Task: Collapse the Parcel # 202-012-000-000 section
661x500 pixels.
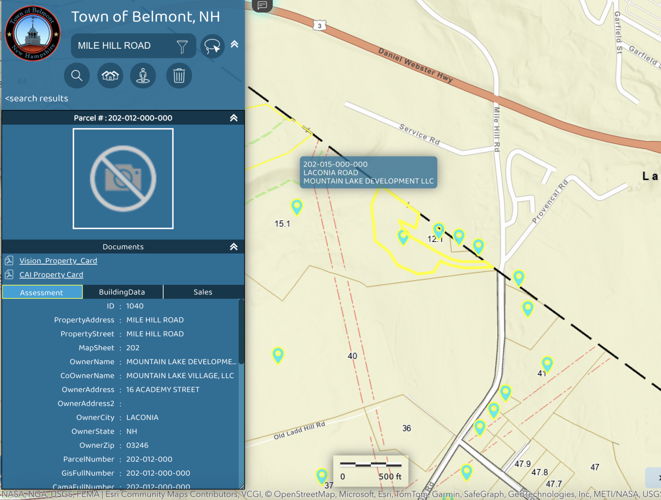Action: click(x=234, y=118)
